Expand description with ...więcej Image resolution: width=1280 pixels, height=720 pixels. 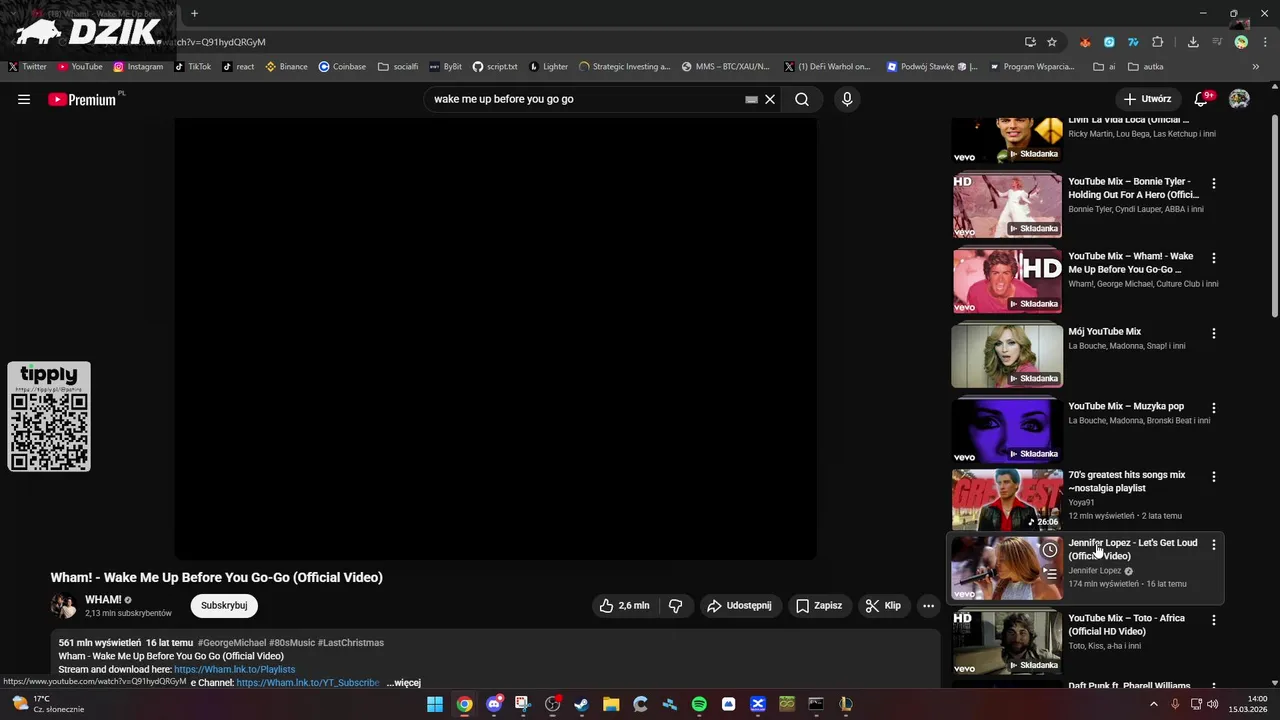pyautogui.click(x=404, y=683)
